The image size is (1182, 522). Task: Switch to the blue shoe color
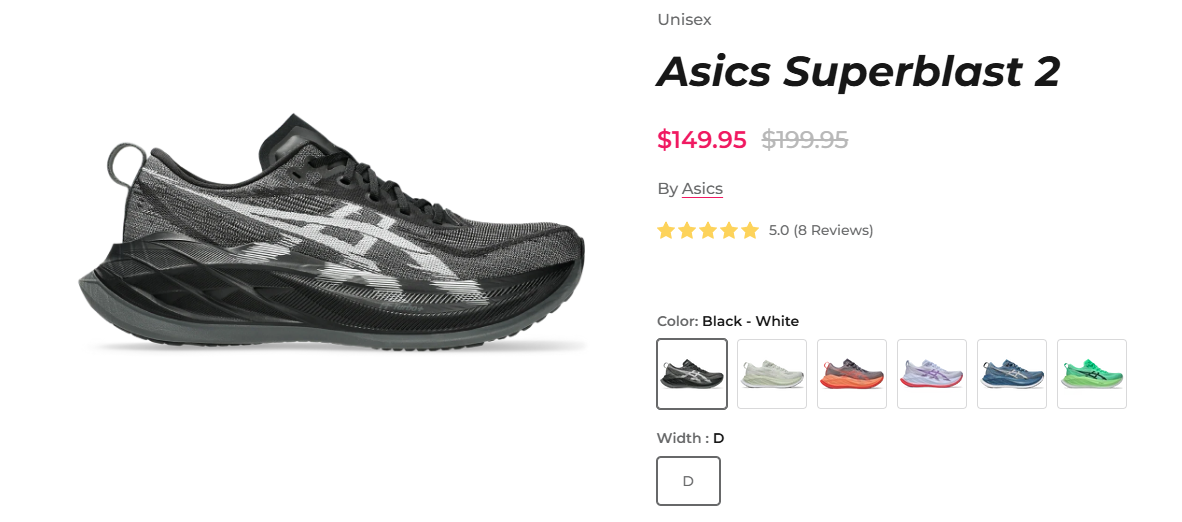(1012, 374)
